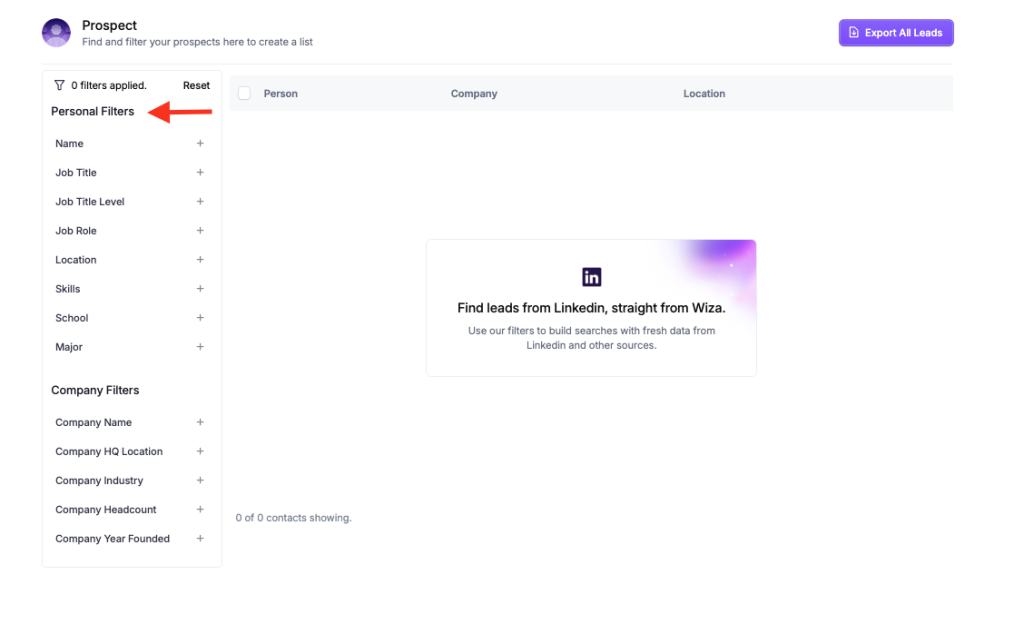Reset all applied filters
1024x634 pixels.
[x=196, y=86]
